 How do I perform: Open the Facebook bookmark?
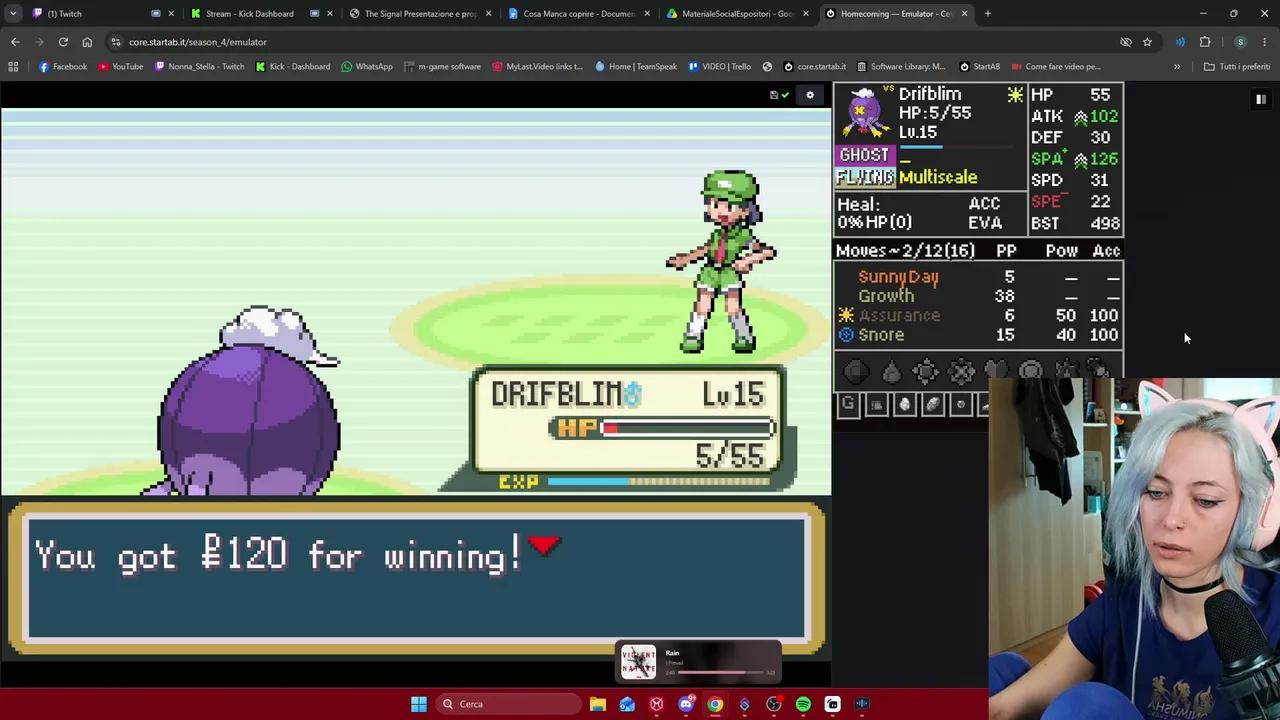63,67
